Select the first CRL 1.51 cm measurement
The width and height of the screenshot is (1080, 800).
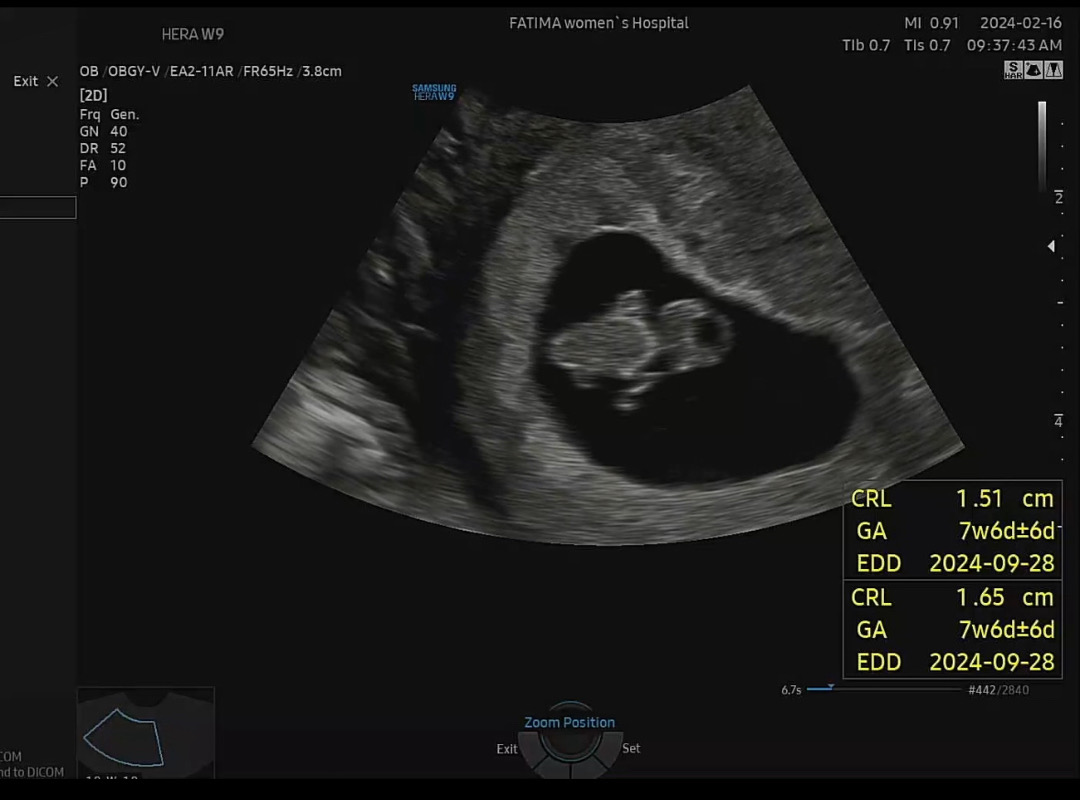(x=951, y=498)
